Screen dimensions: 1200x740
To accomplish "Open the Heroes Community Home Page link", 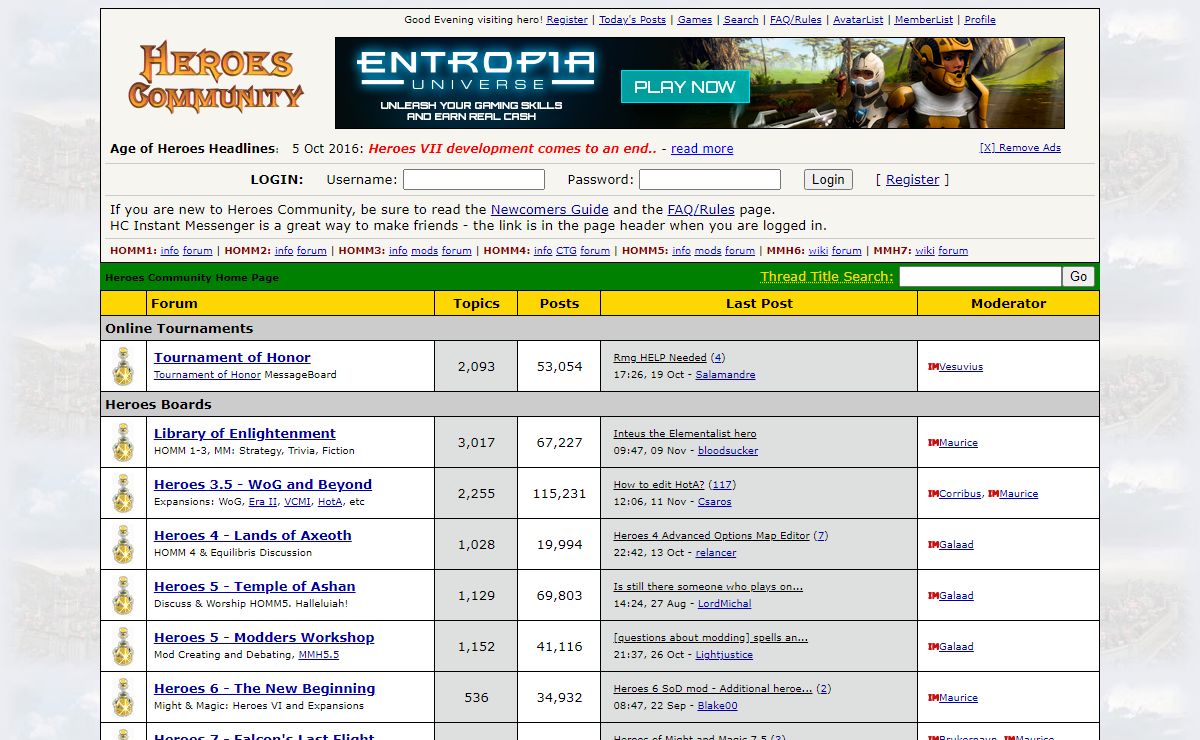I will click(x=192, y=278).
